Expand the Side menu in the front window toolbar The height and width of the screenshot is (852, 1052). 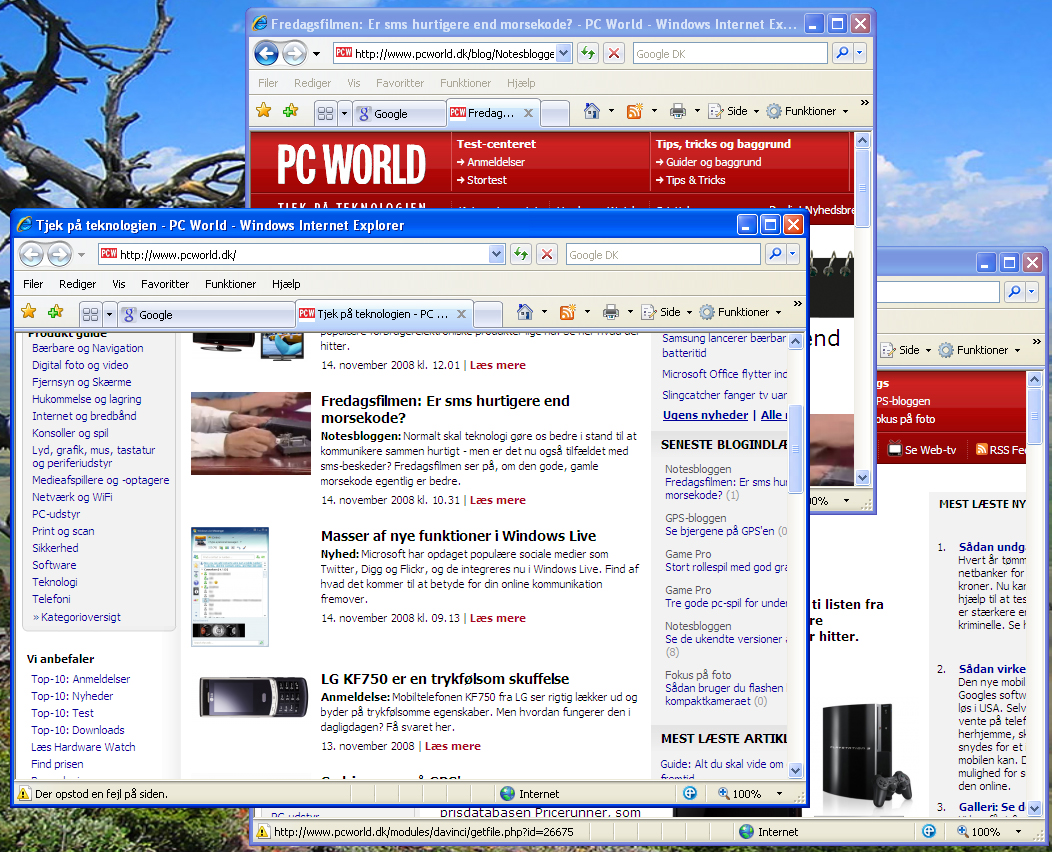[x=688, y=312]
